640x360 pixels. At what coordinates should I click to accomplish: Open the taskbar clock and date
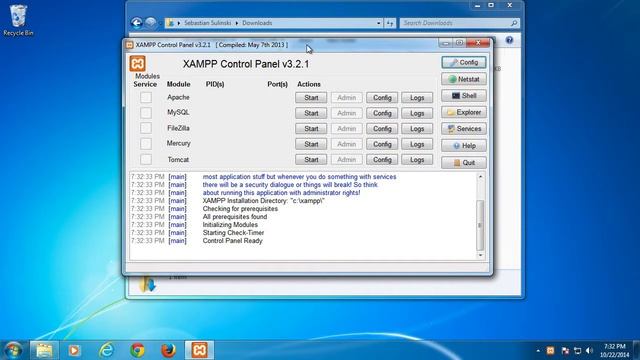(614, 351)
